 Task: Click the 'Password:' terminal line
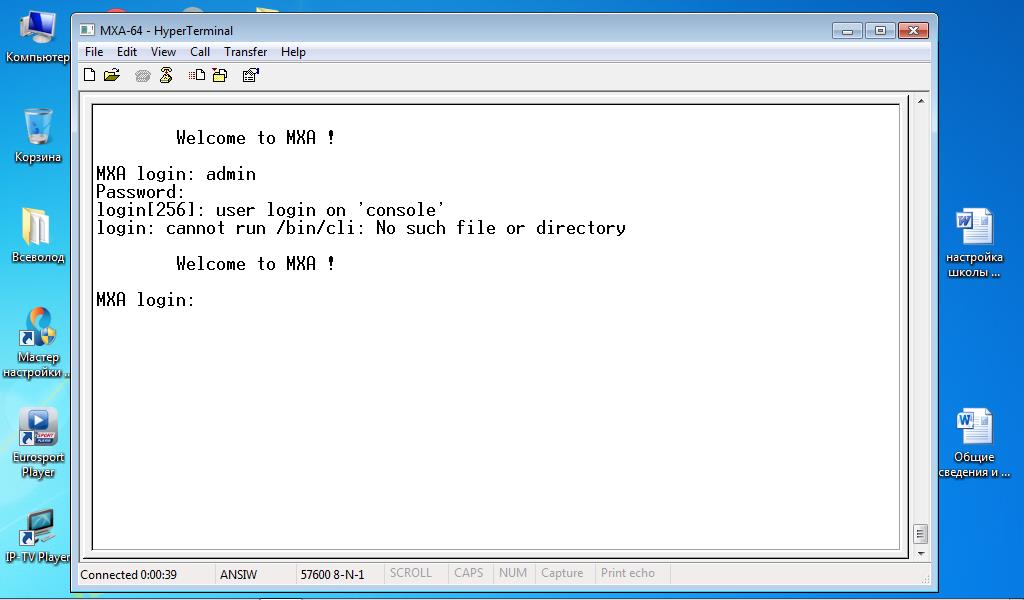tap(140, 192)
